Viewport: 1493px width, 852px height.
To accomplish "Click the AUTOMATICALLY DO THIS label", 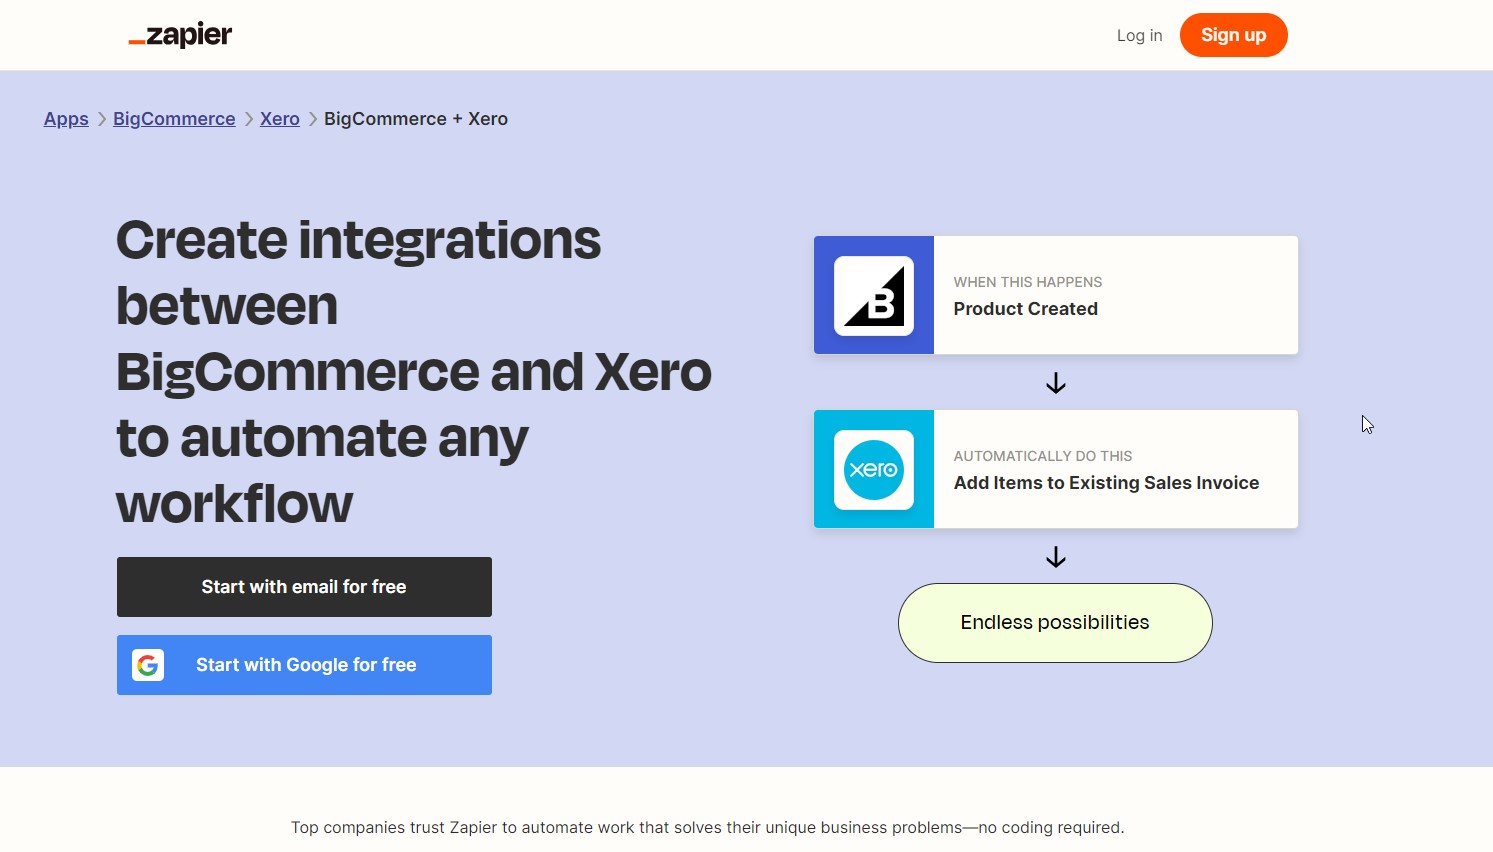I will pos(1043,456).
